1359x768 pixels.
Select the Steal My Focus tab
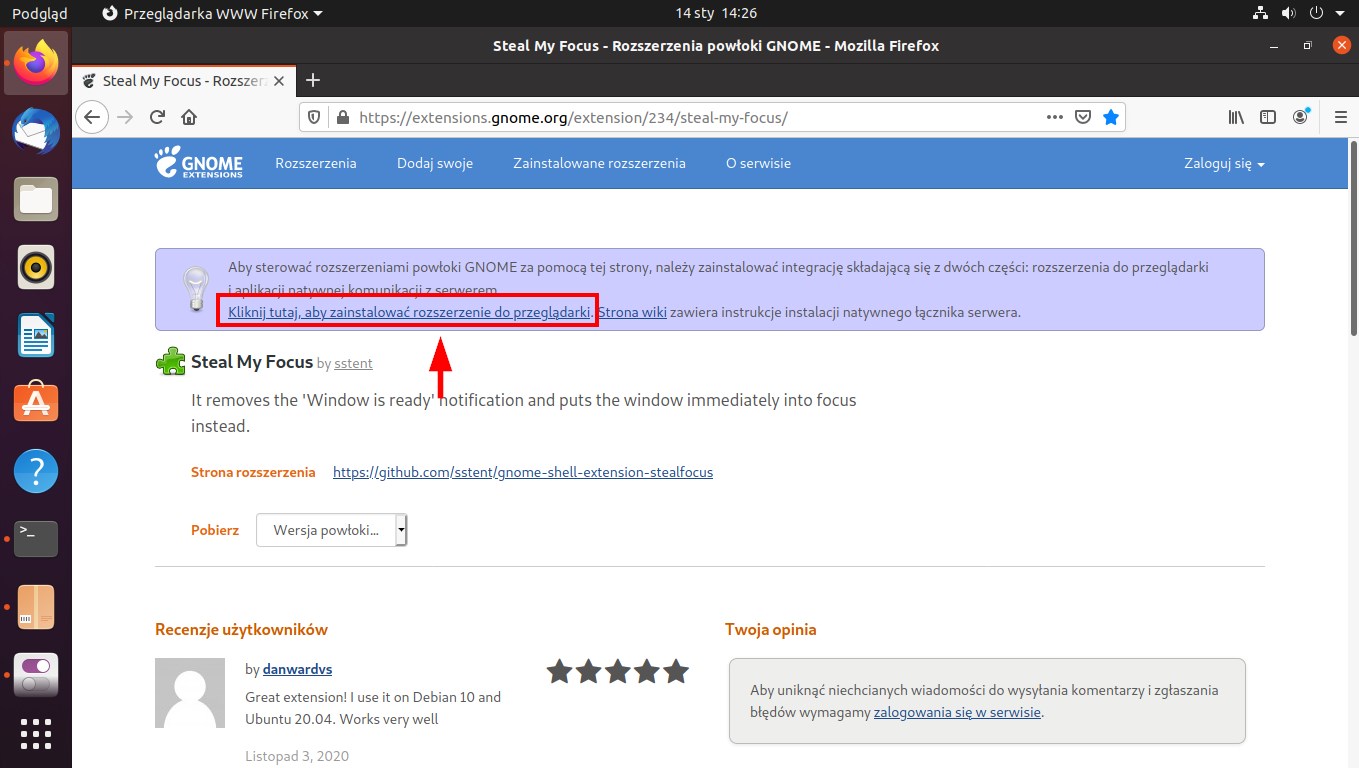coord(184,81)
